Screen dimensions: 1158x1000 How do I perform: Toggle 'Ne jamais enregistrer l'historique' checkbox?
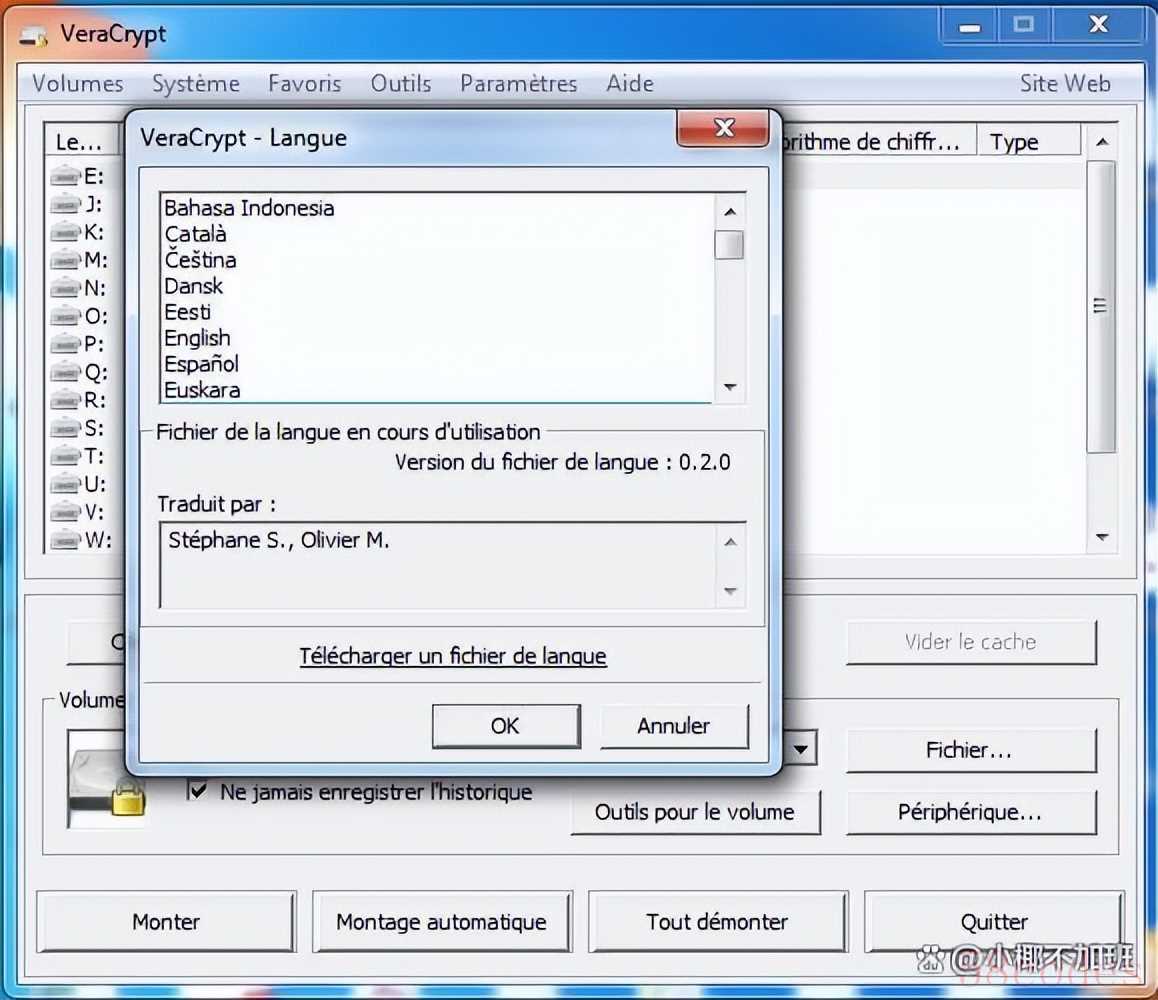196,791
